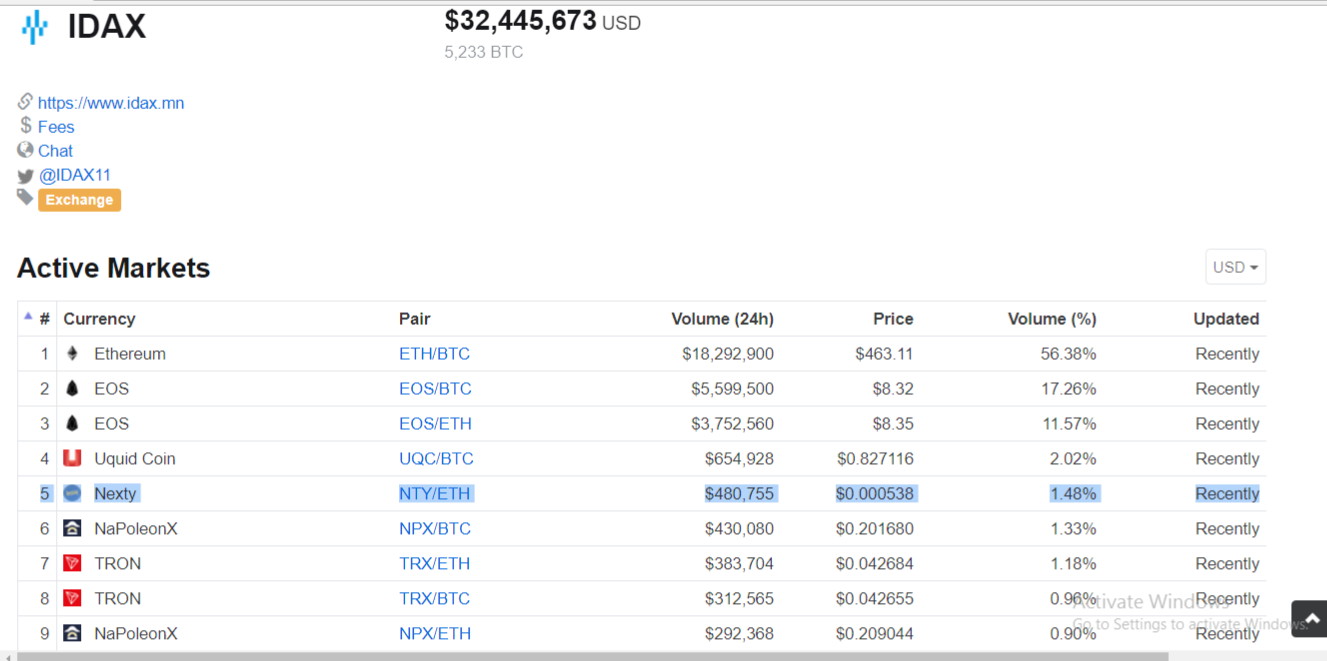Viewport: 1327px width, 661px height.
Task: Sort table by Volume (24h) header
Action: pos(722,319)
